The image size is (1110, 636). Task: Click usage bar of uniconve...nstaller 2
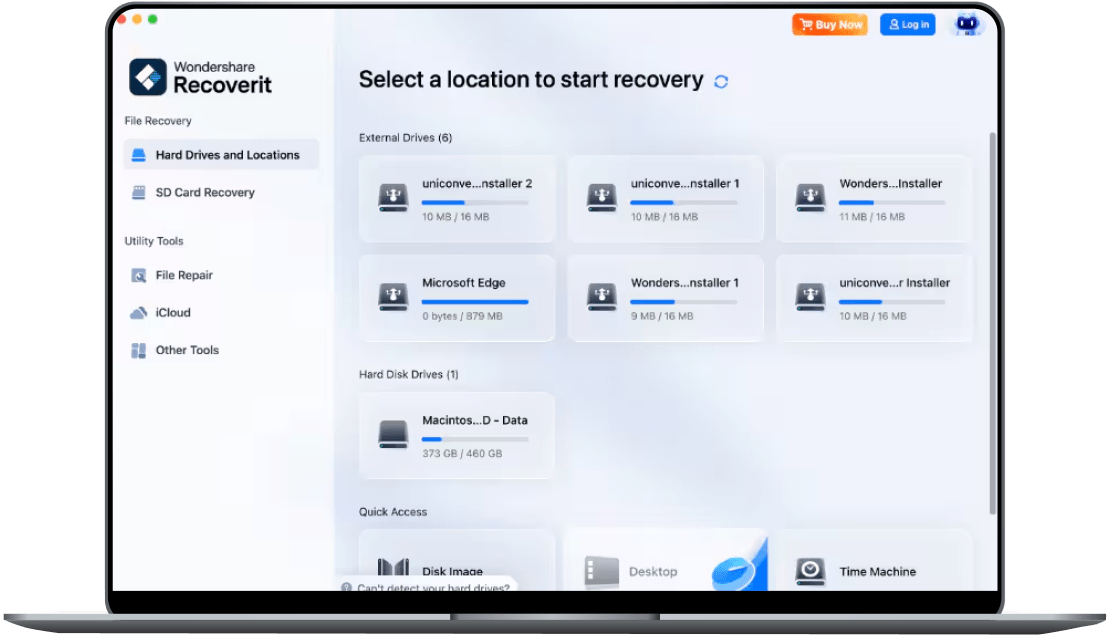click(x=475, y=203)
